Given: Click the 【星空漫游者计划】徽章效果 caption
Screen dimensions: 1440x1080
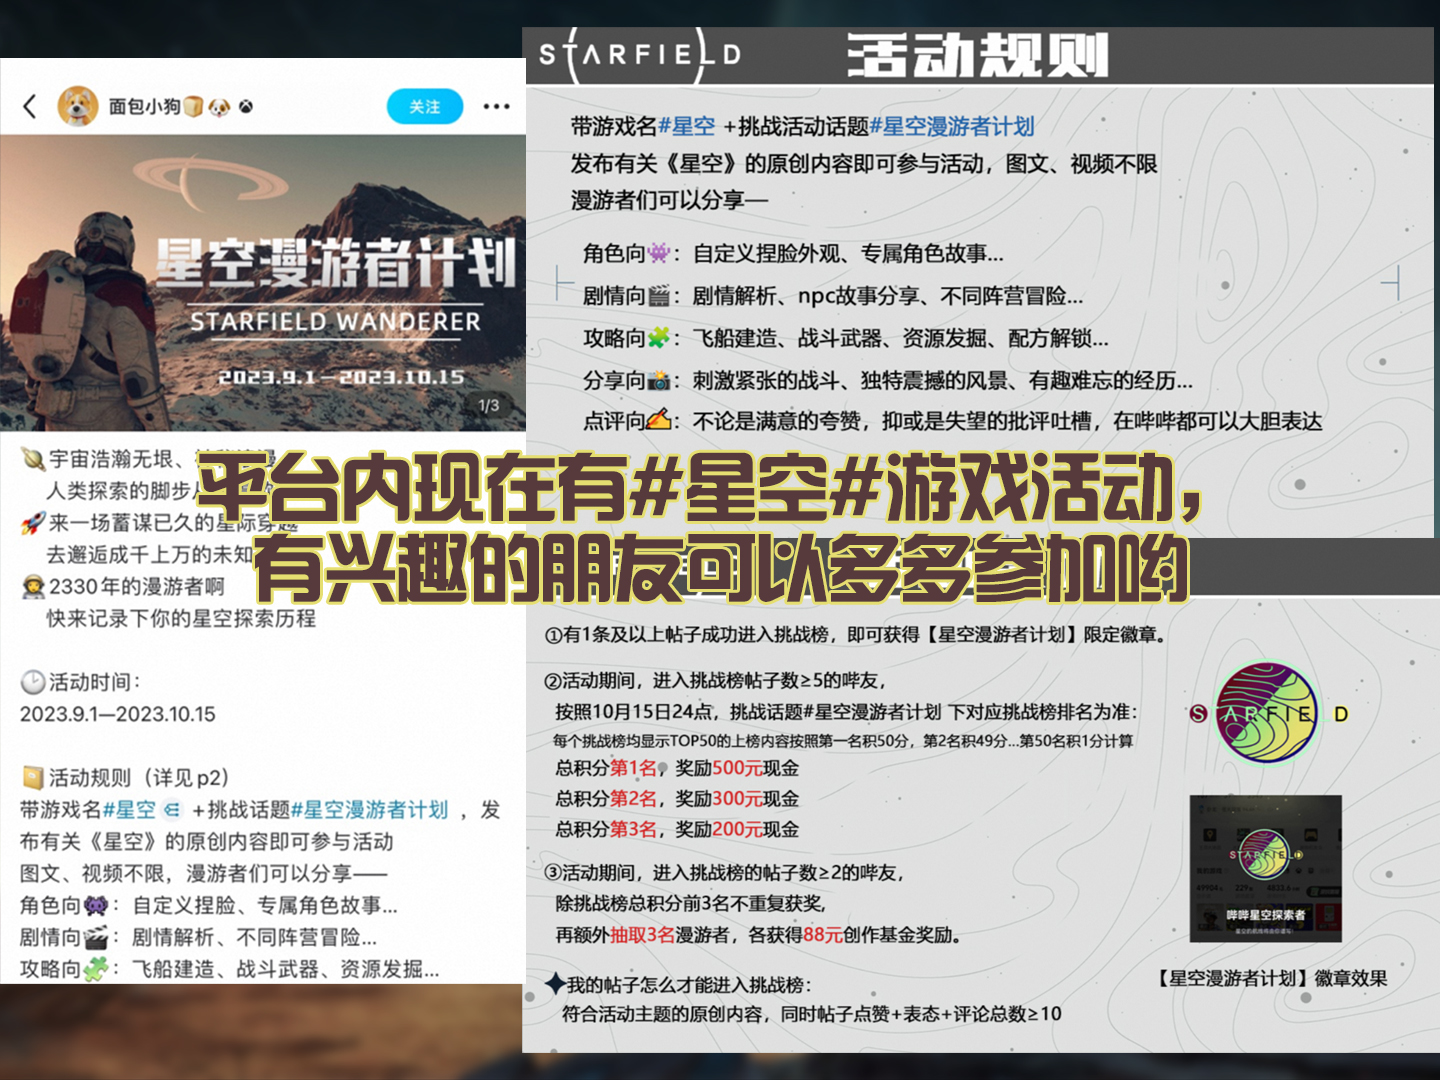Looking at the screenshot, I should [1271, 978].
